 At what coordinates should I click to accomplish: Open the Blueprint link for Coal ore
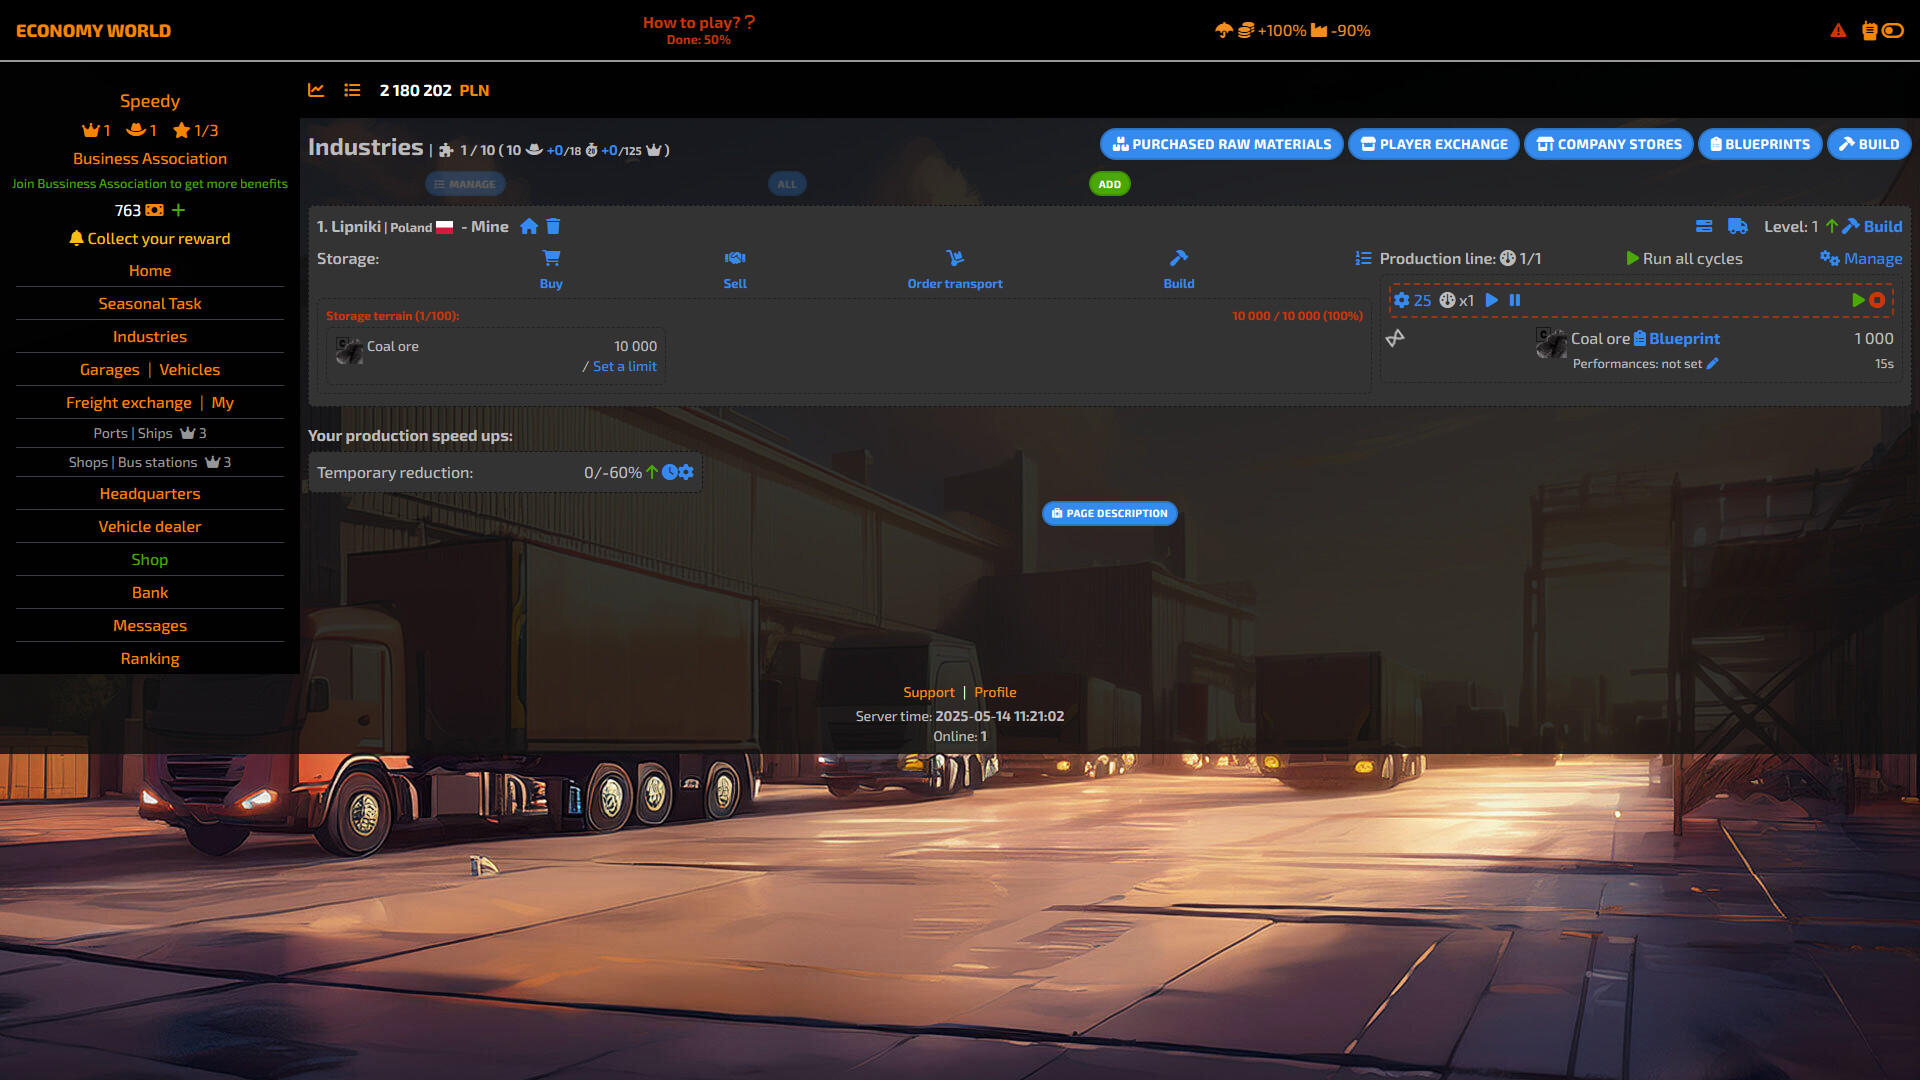1686,338
